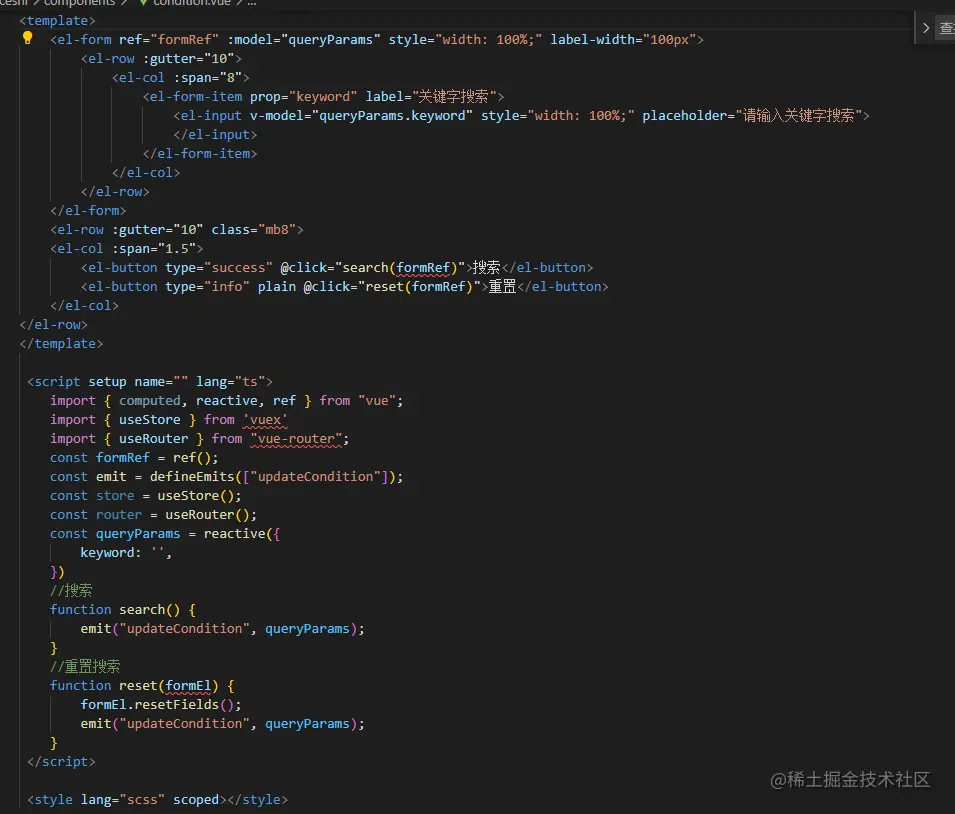Click the underlined "vue-router" import string
The image size is (955, 814).
(x=296, y=439)
